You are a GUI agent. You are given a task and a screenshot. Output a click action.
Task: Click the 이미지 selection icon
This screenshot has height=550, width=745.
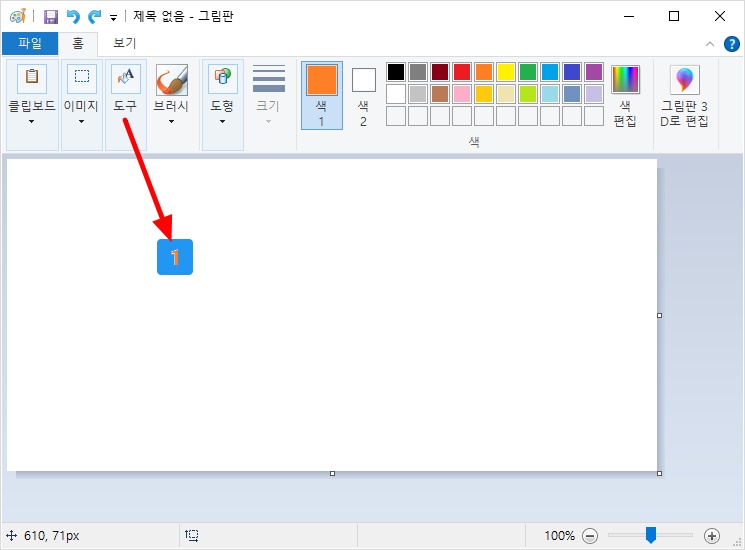(82, 78)
